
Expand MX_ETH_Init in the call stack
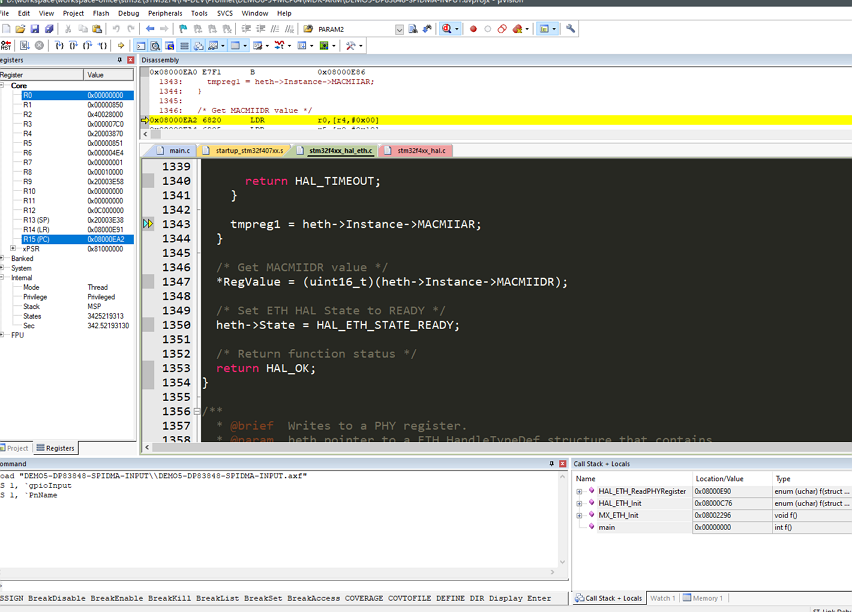pos(579,515)
